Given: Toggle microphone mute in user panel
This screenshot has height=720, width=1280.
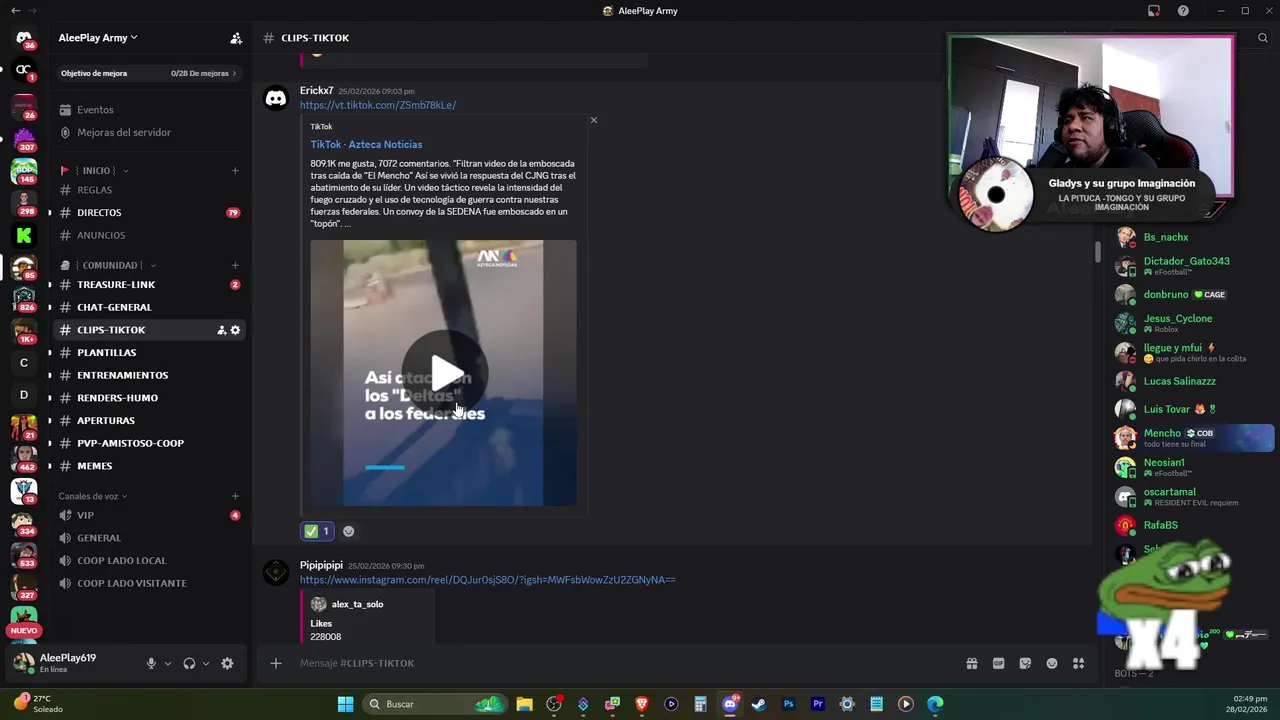Looking at the screenshot, I should [x=151, y=663].
